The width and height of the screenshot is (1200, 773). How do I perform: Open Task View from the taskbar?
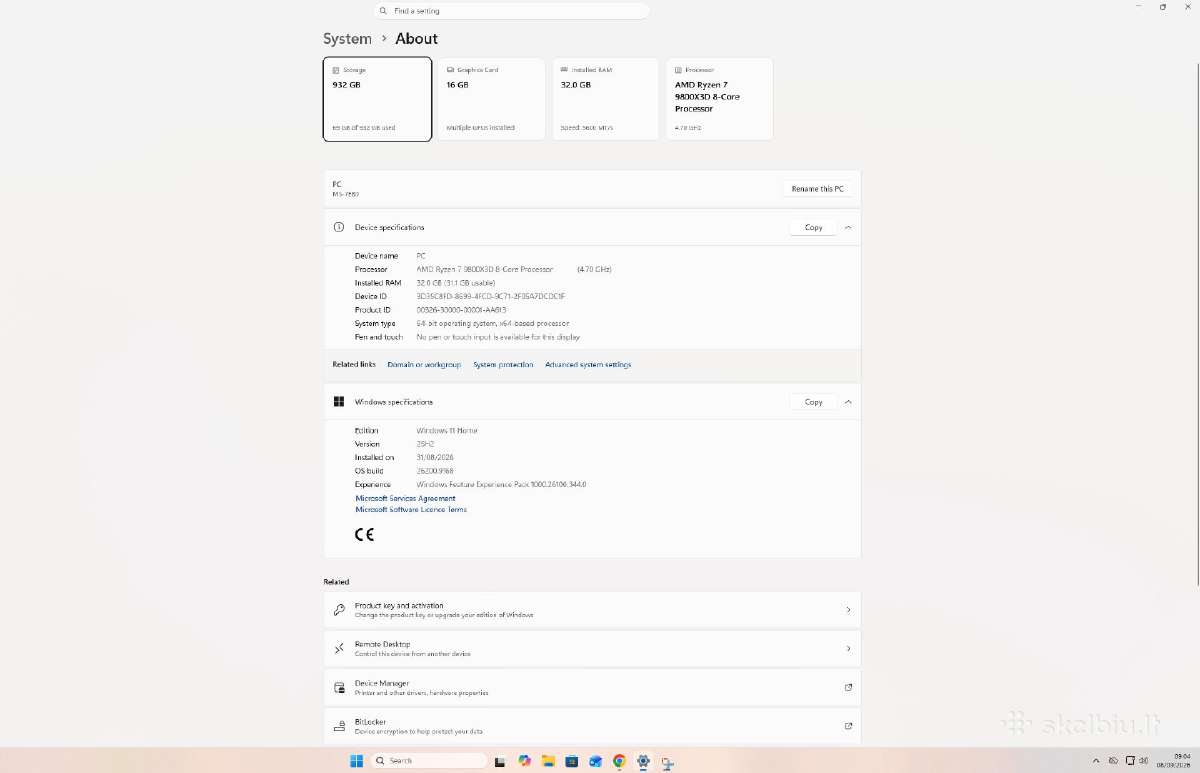coord(500,761)
